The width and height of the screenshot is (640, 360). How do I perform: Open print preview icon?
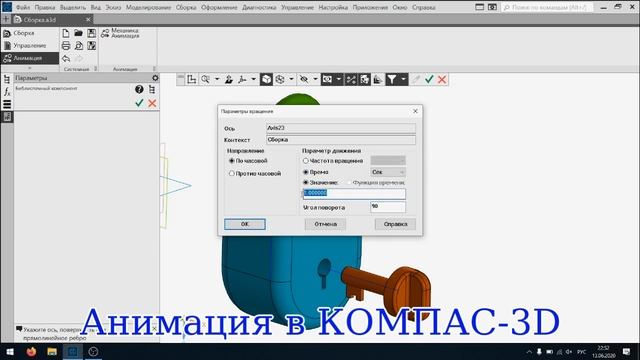pyautogui.click(x=78, y=46)
